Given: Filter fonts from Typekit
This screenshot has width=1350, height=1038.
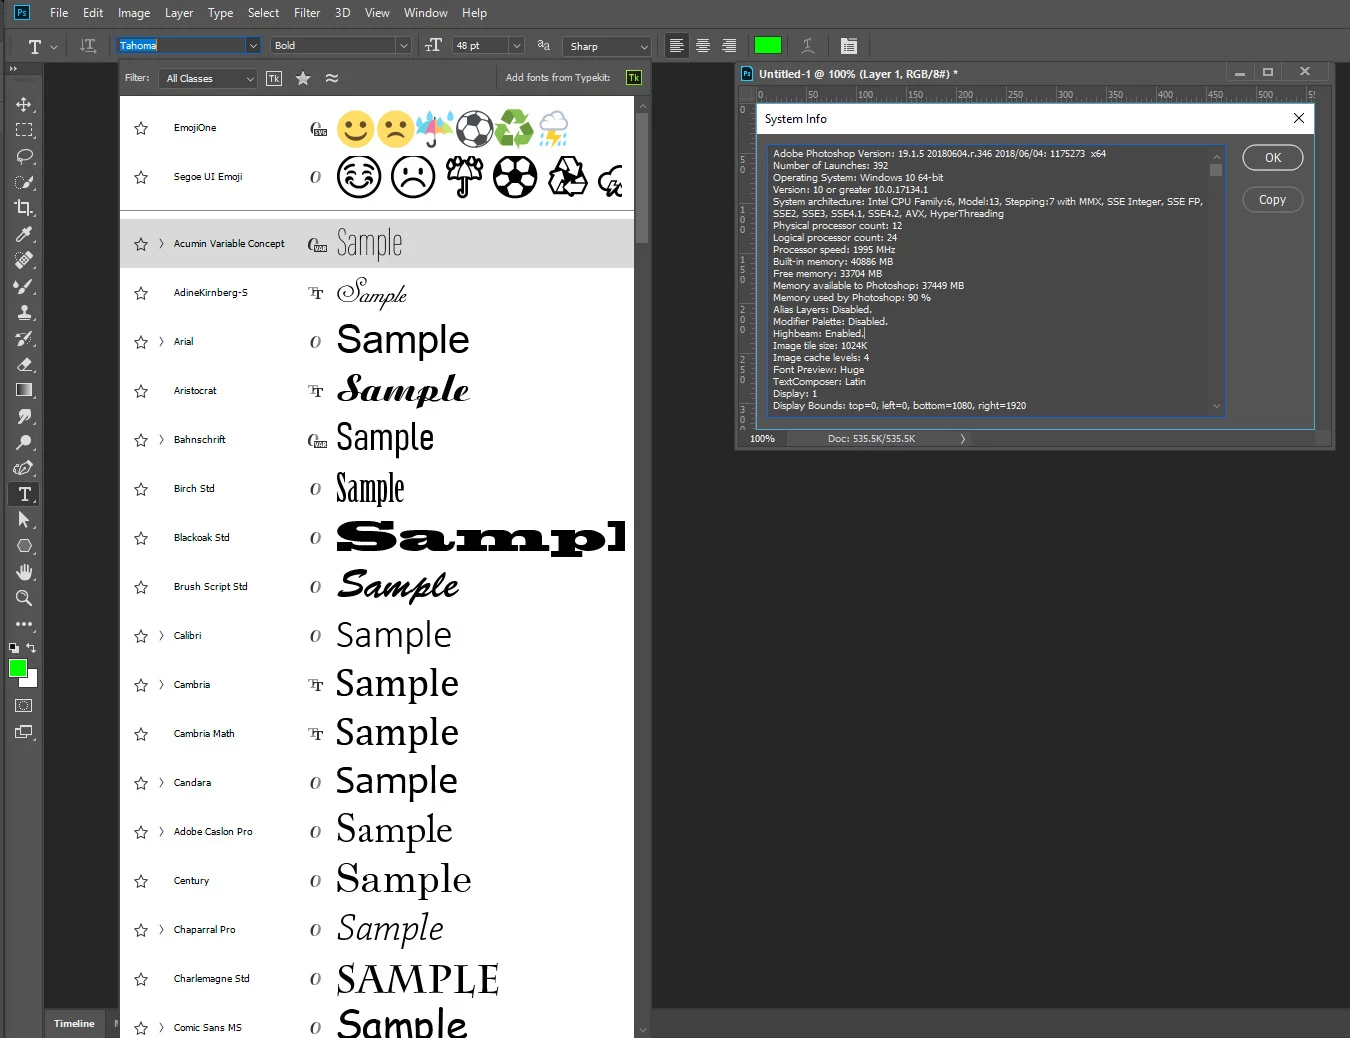Looking at the screenshot, I should (x=274, y=78).
